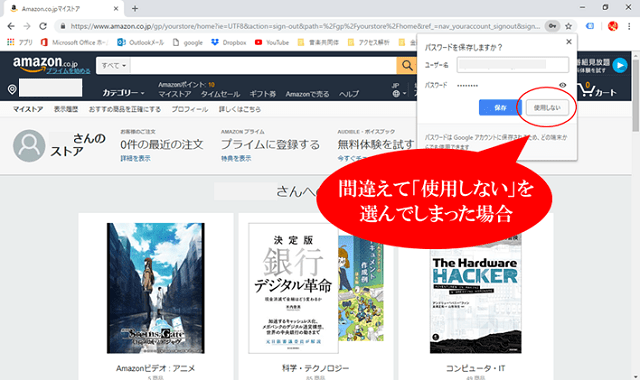Screen dimensions: 640x380
Task: Open the 銀行デジタル革命 book cover
Action: 293,288
